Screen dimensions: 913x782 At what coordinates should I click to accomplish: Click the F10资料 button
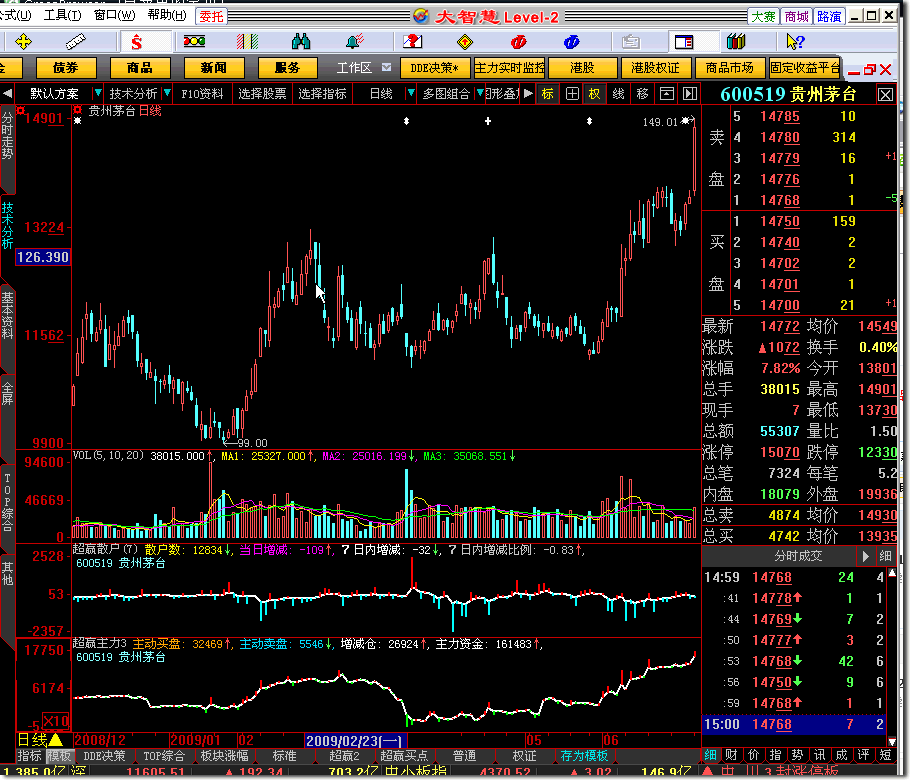pyautogui.click(x=202, y=94)
